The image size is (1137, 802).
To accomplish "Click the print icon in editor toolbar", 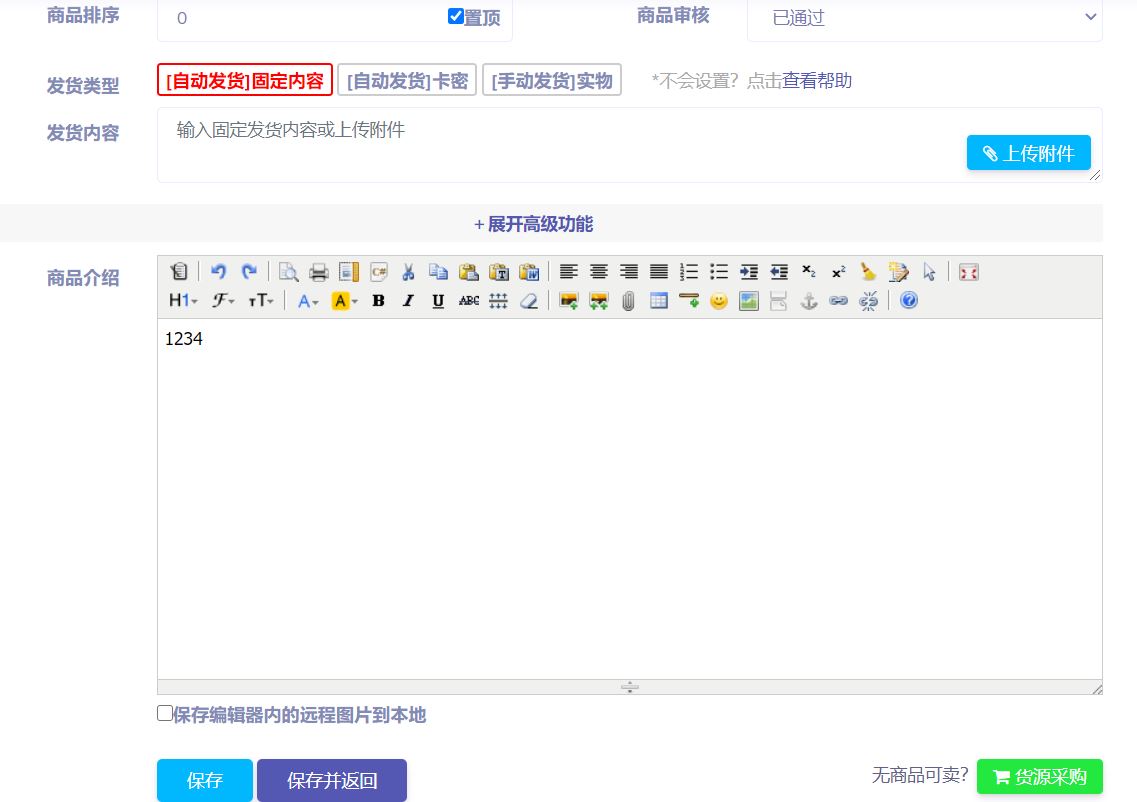I will click(318, 272).
